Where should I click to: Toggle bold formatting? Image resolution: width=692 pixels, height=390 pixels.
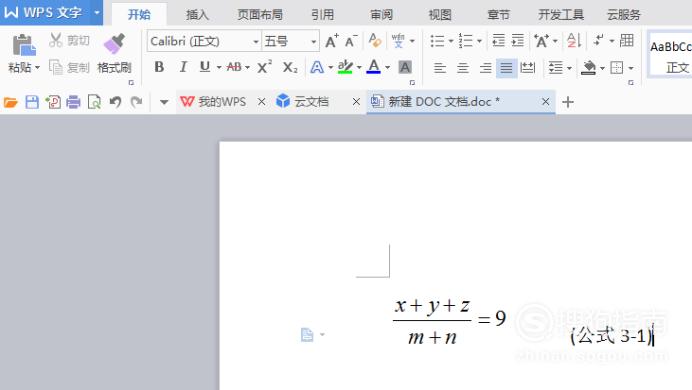(x=159, y=67)
